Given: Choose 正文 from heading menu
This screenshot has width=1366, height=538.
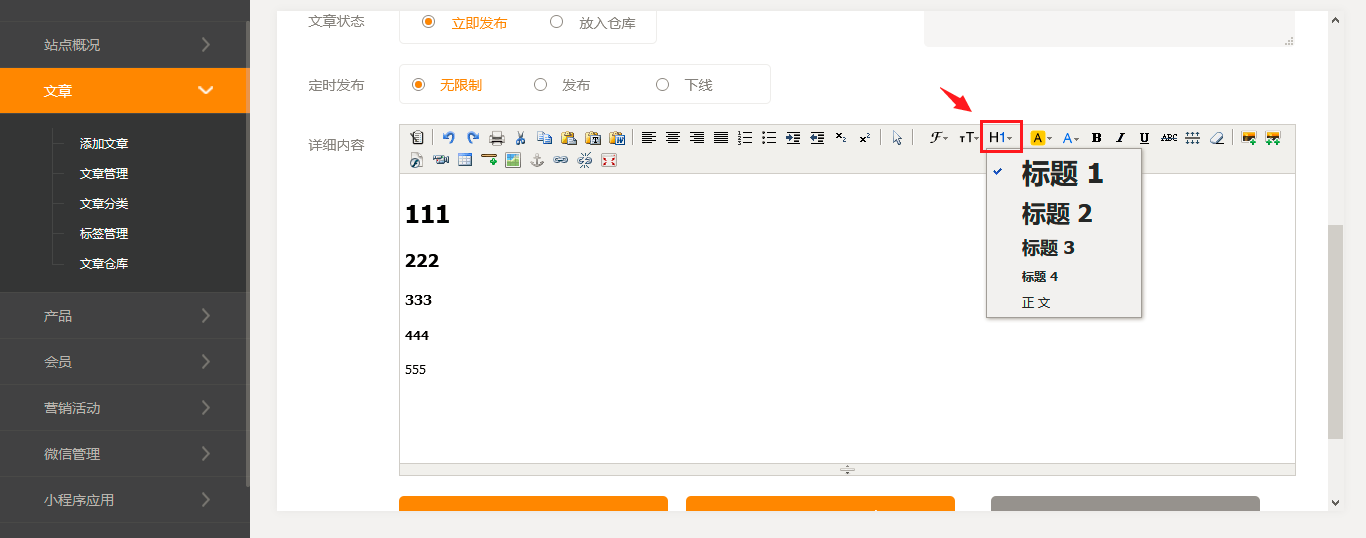Looking at the screenshot, I should (1036, 303).
